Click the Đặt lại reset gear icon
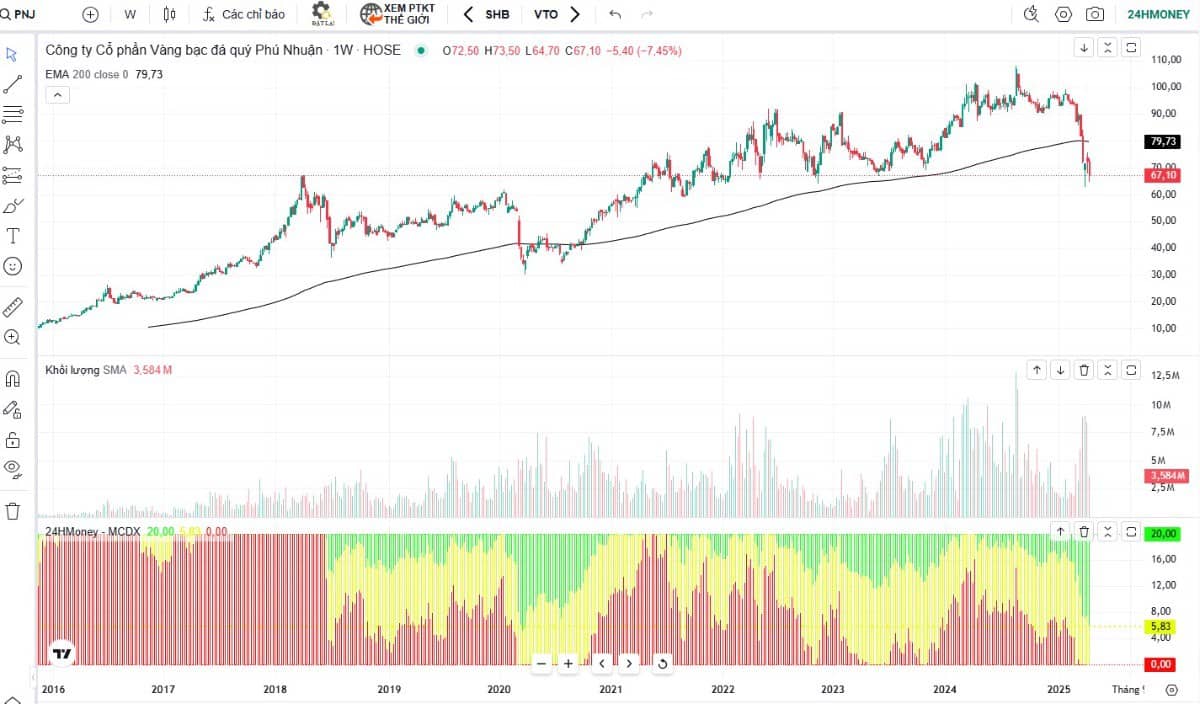The width and height of the screenshot is (1200, 704). (321, 14)
